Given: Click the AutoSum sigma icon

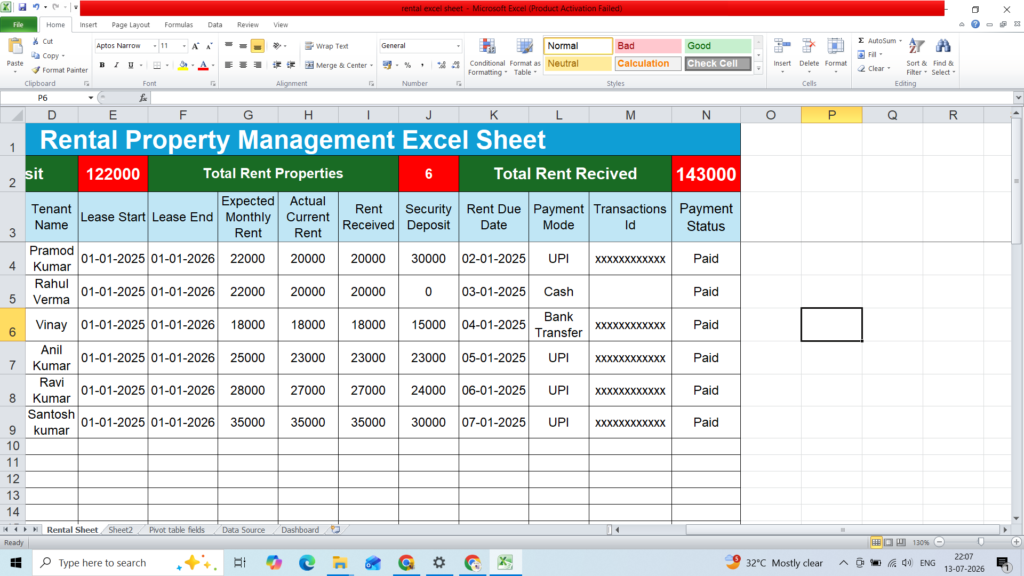Looking at the screenshot, I should (x=861, y=40).
